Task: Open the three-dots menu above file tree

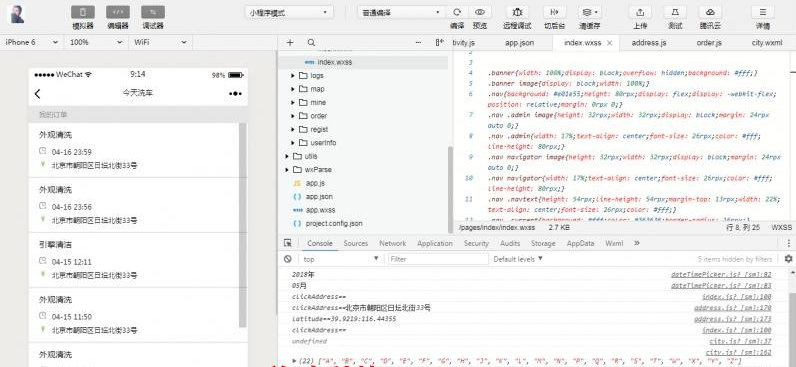Action: 419,43
